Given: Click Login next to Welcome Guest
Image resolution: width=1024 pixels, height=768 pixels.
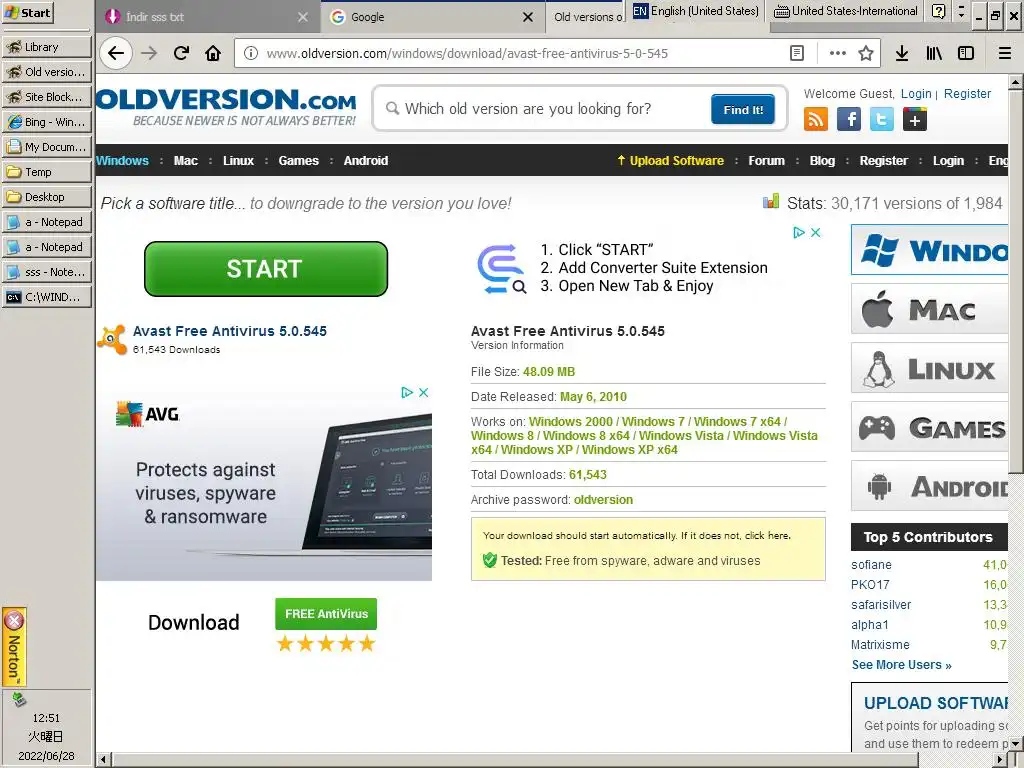Looking at the screenshot, I should click(916, 93).
